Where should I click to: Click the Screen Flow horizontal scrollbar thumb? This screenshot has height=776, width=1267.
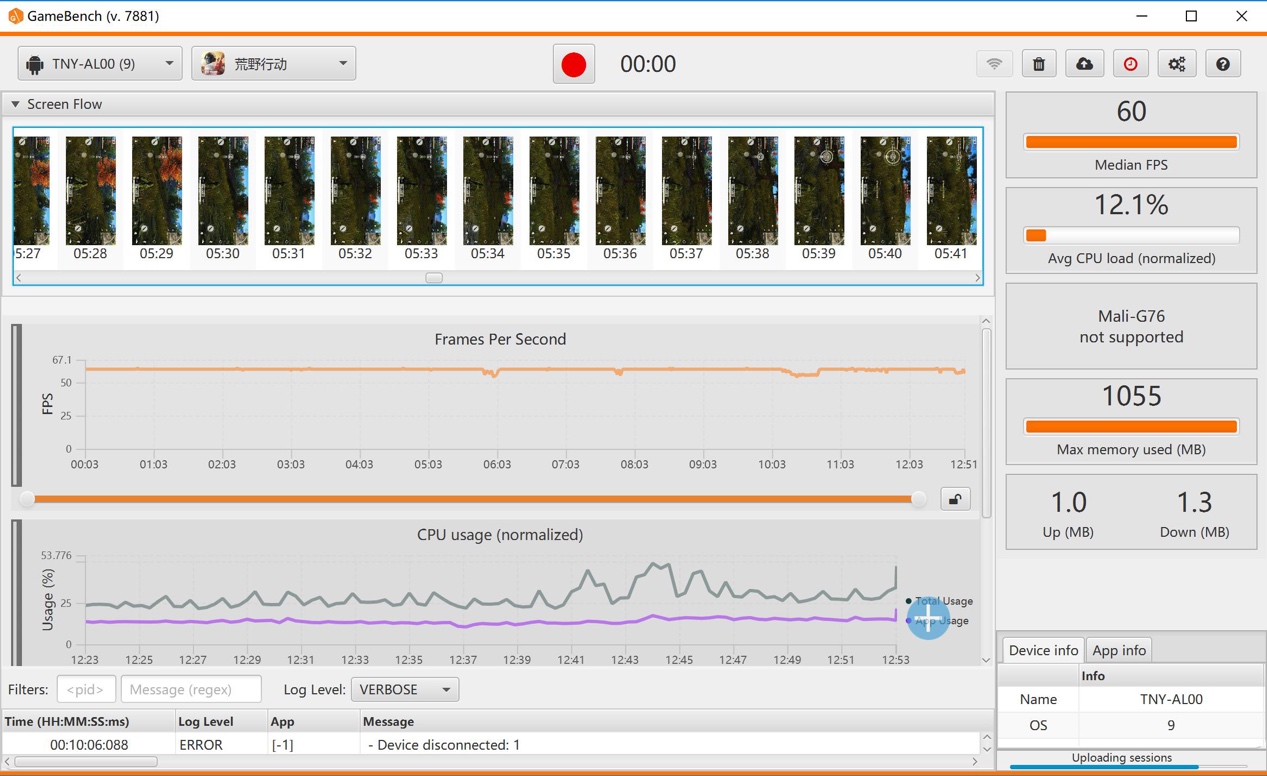434,278
